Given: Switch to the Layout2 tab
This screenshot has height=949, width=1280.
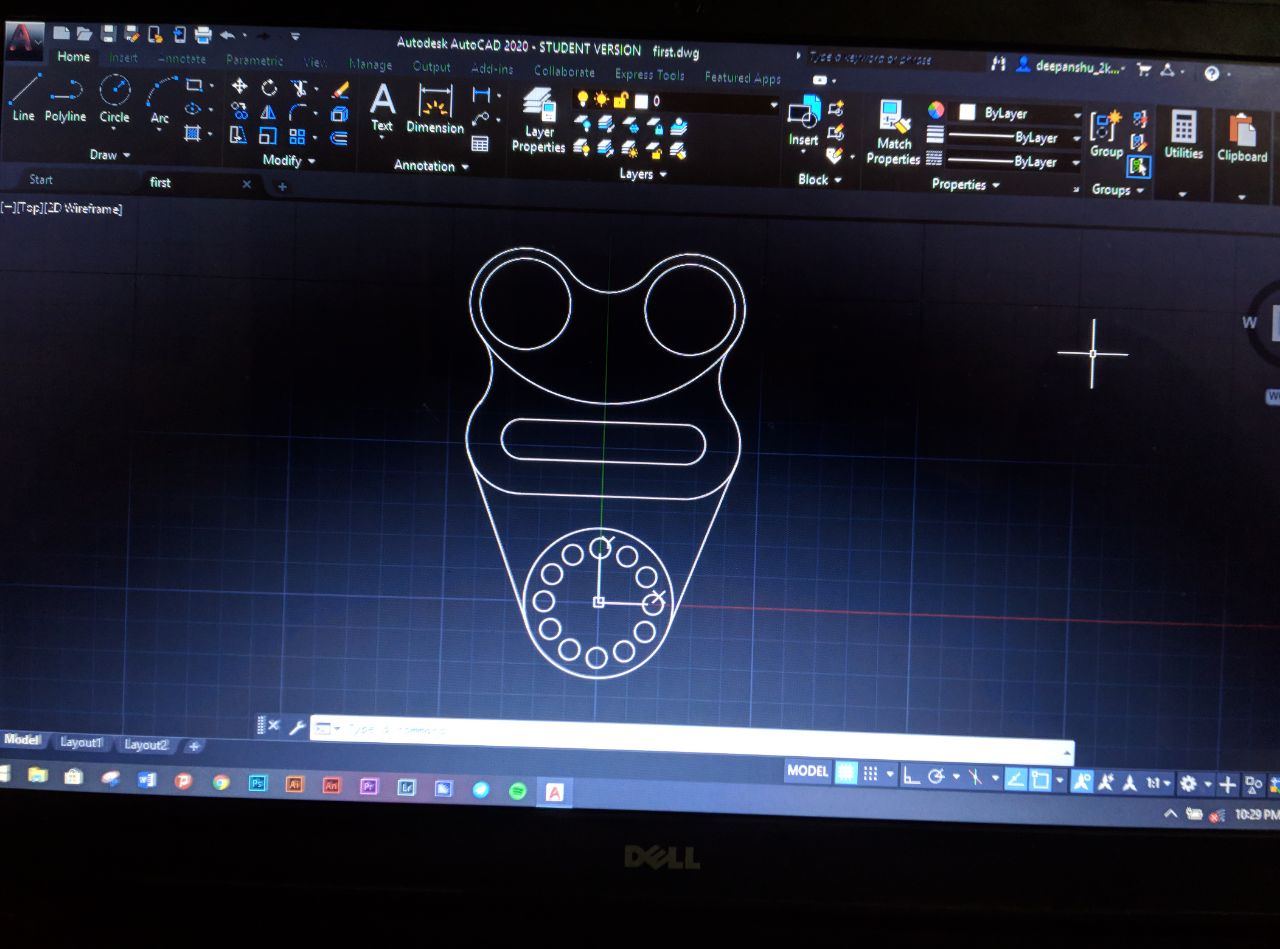Looking at the screenshot, I should [146, 745].
